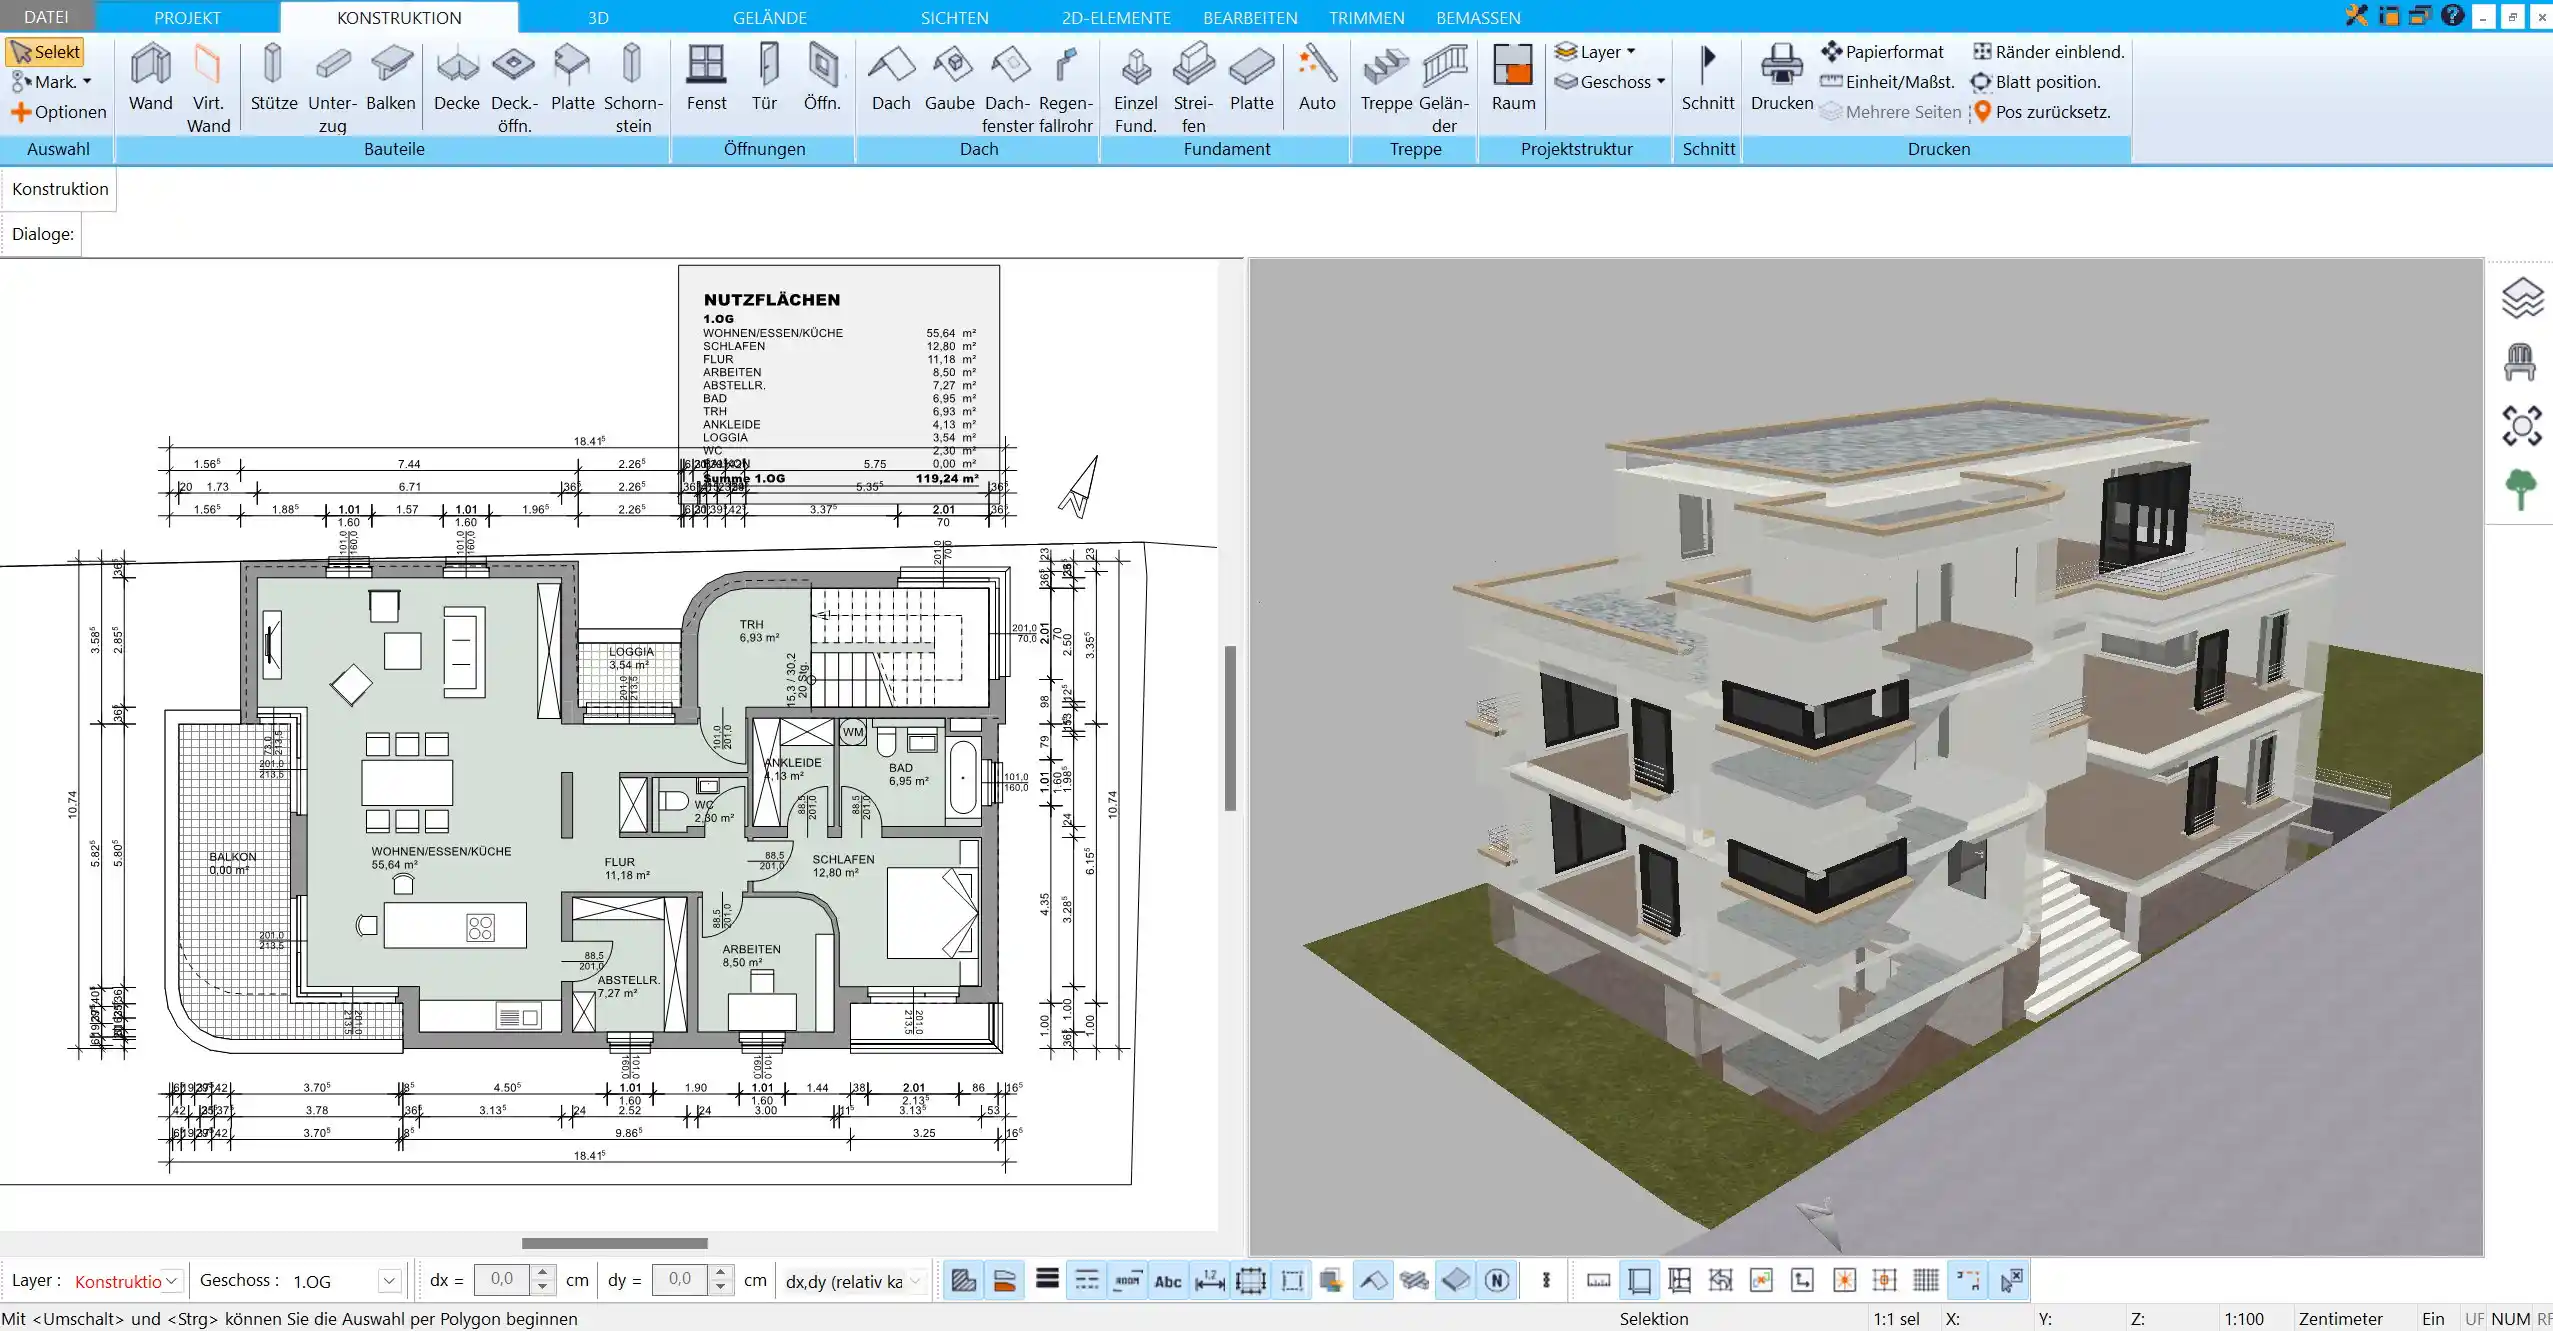Viewport: 2553px width, 1331px height.
Task: Select the Schornstein chimney tool
Action: coord(632,88)
